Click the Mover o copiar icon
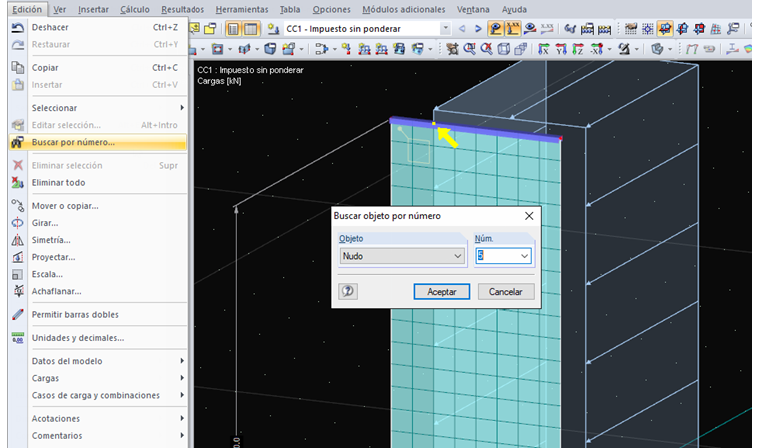760x448 pixels. click(17, 206)
